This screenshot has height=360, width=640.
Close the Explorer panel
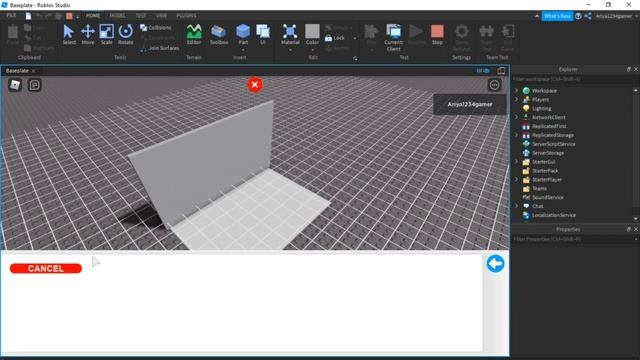636,69
